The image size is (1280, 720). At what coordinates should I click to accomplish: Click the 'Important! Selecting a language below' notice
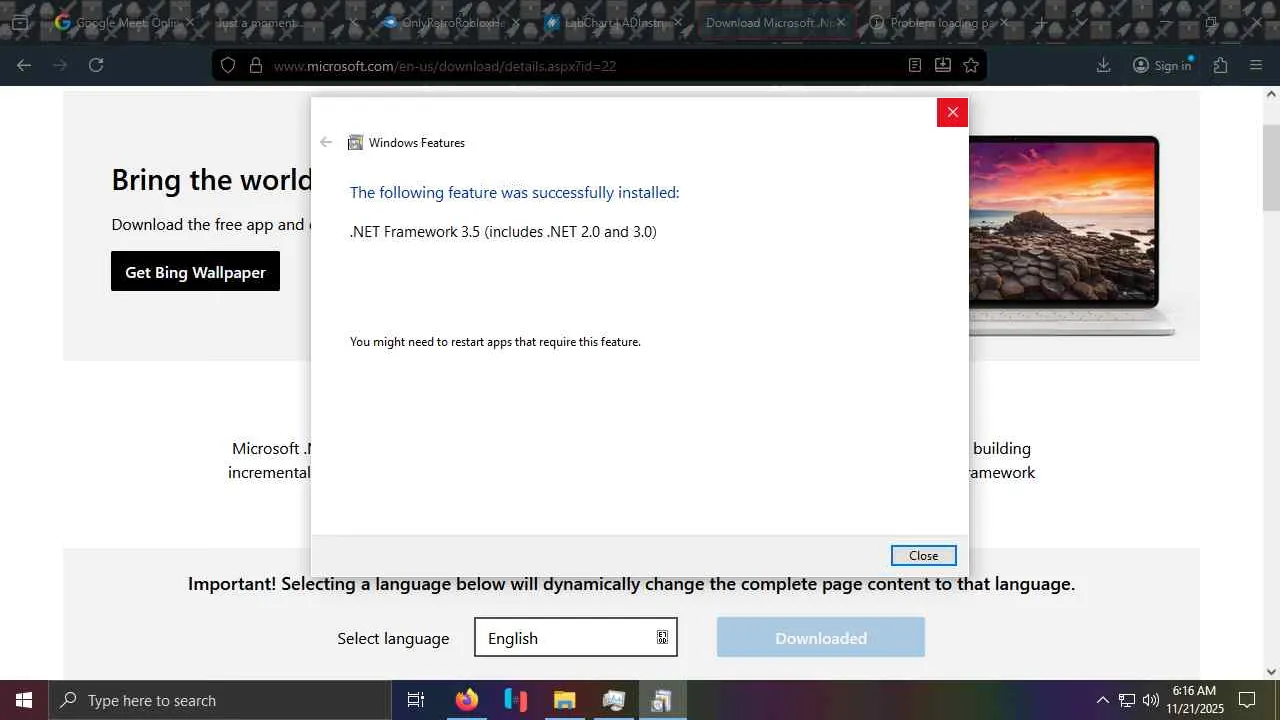[631, 584]
